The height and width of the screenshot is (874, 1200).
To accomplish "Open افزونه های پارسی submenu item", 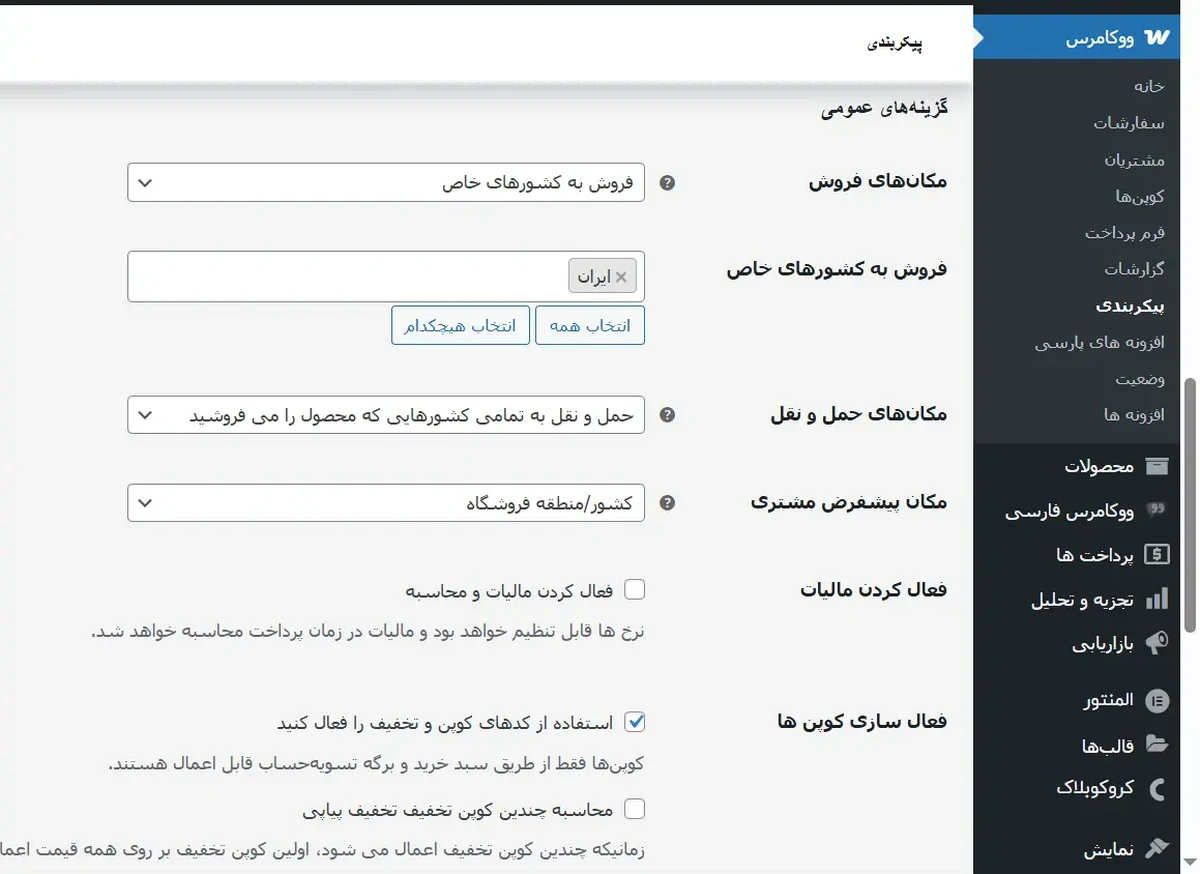I will tap(1100, 342).
